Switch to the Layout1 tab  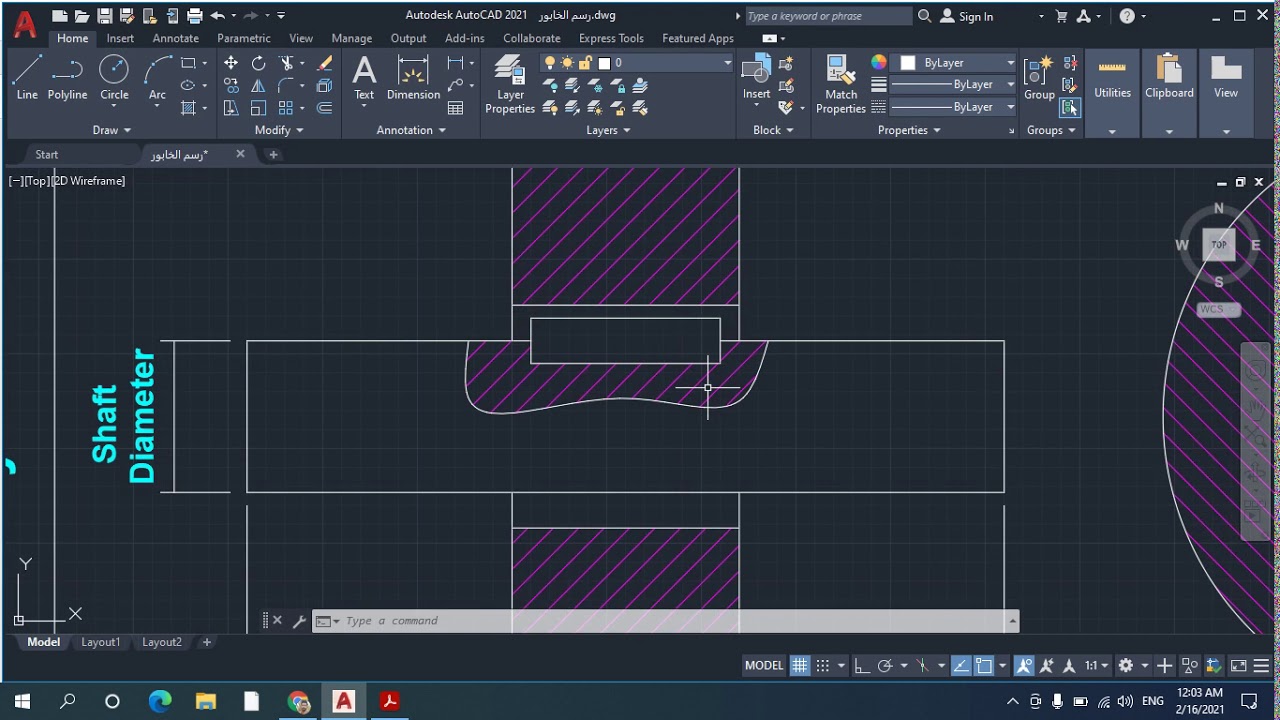pyautogui.click(x=101, y=642)
